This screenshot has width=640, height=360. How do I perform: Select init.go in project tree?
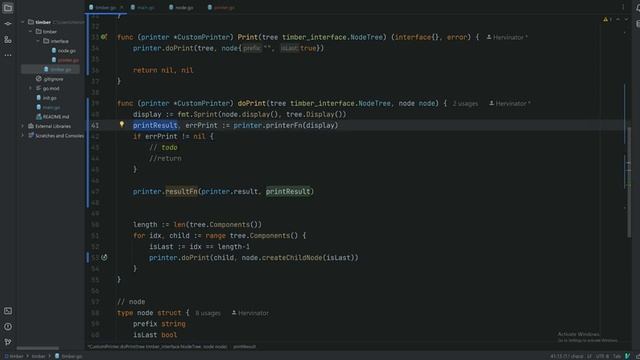point(47,98)
